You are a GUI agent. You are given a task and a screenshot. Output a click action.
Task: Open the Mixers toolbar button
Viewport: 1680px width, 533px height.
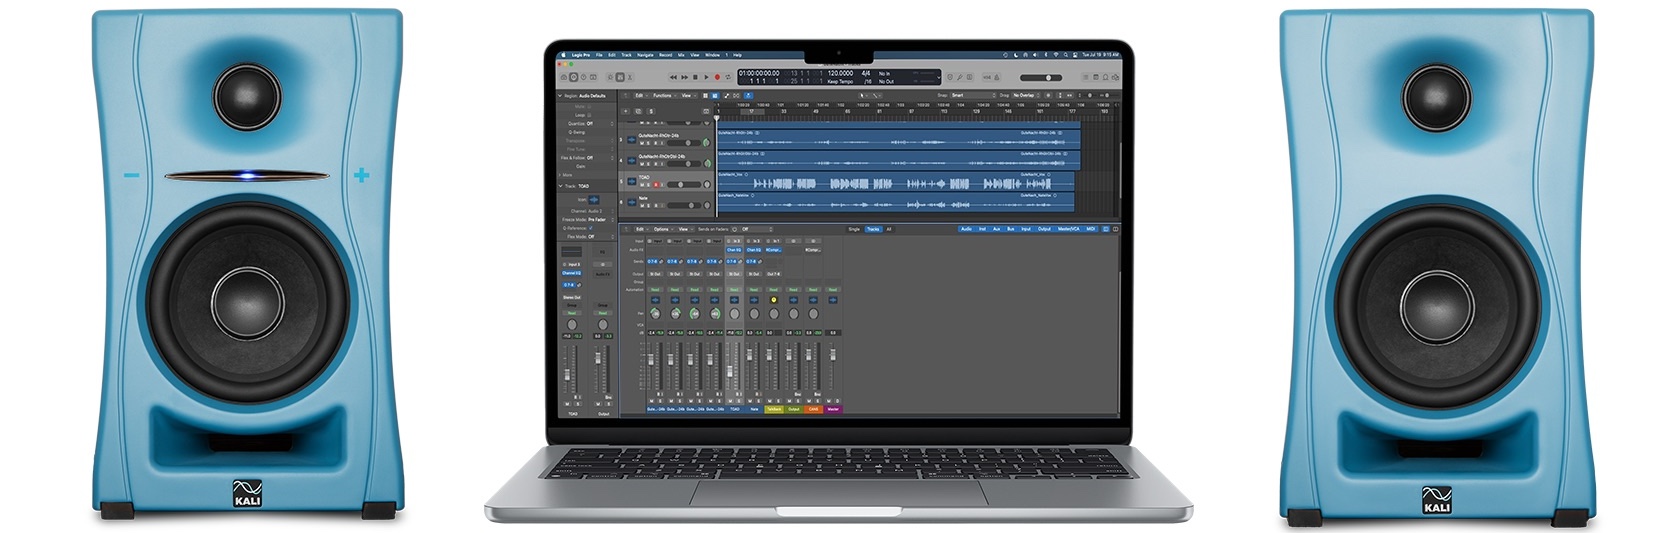click(620, 77)
